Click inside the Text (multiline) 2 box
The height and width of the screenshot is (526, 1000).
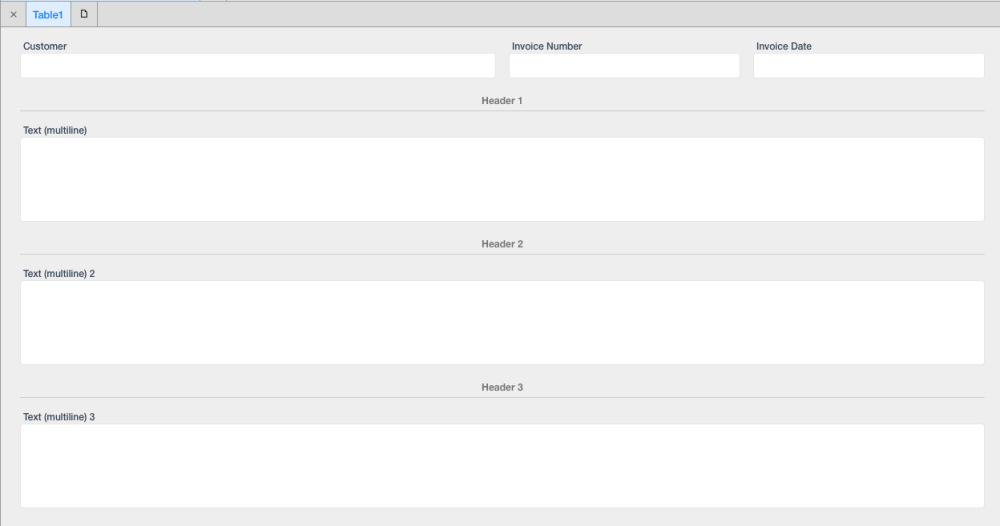click(502, 323)
